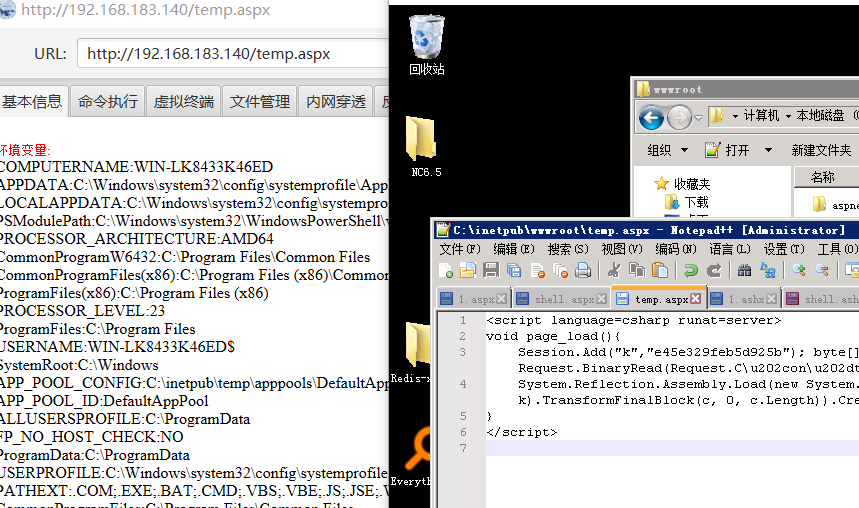Viewport: 859px width, 508px height.
Task: Click the Paste clipboard icon in Notepad++
Action: [660, 270]
